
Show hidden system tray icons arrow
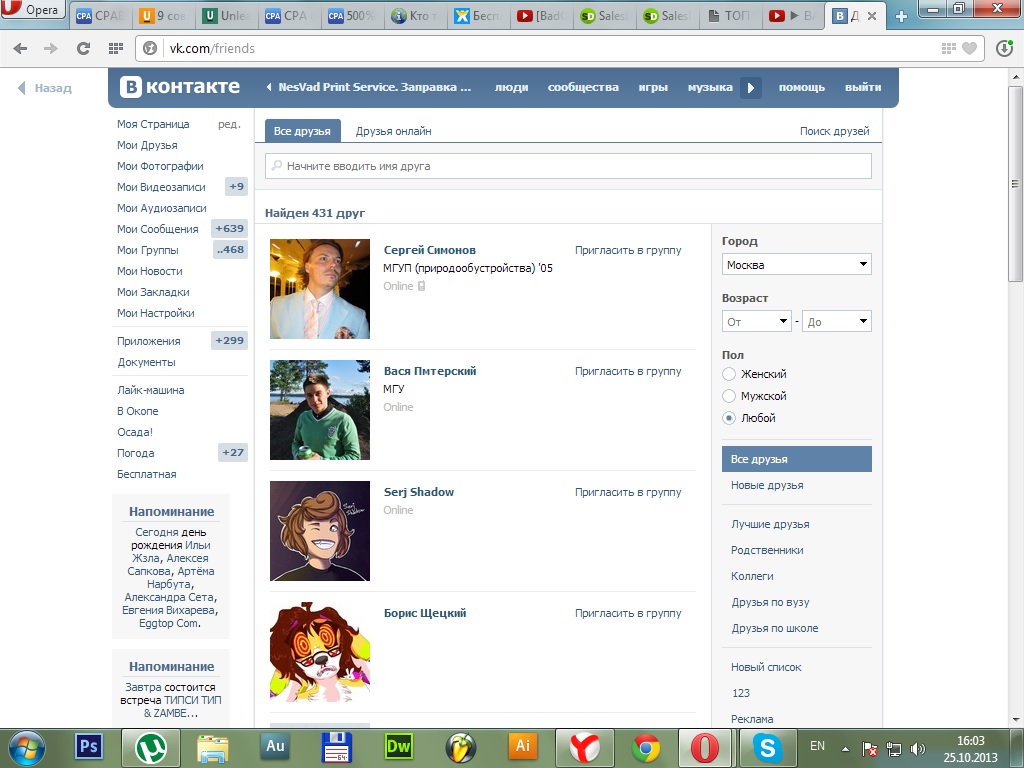[x=845, y=749]
